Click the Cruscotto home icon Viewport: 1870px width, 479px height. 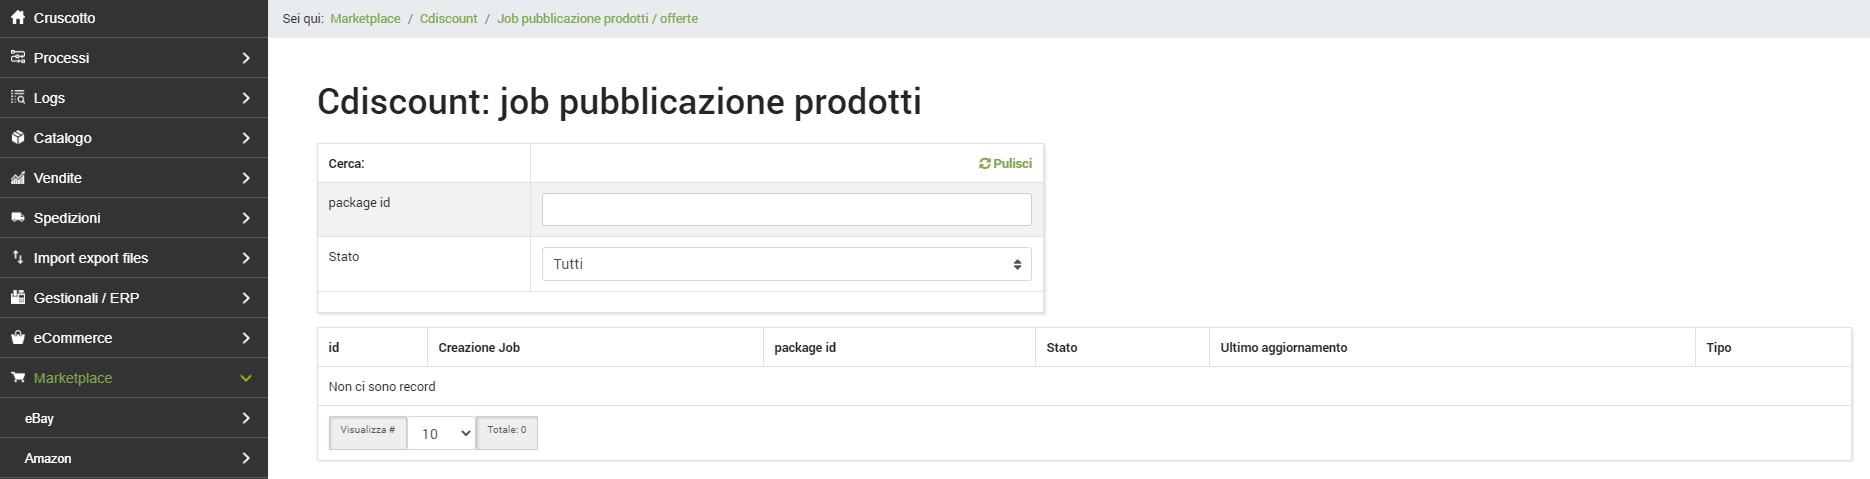pyautogui.click(x=17, y=18)
